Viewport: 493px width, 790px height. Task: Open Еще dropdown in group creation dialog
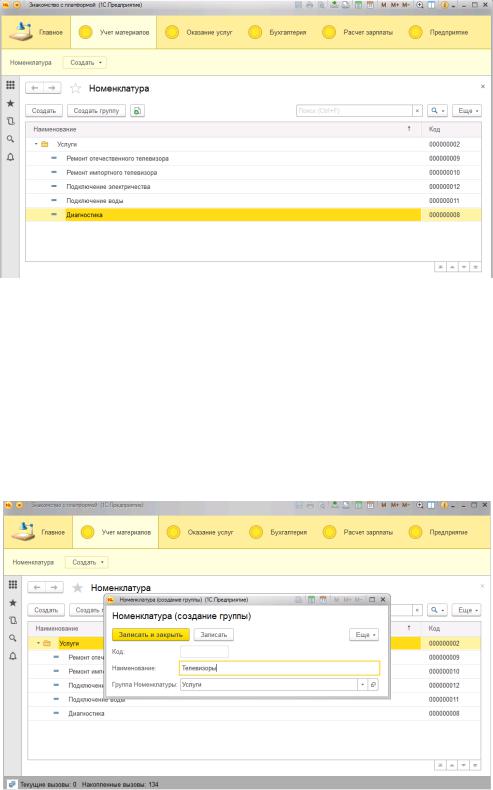[x=364, y=635]
